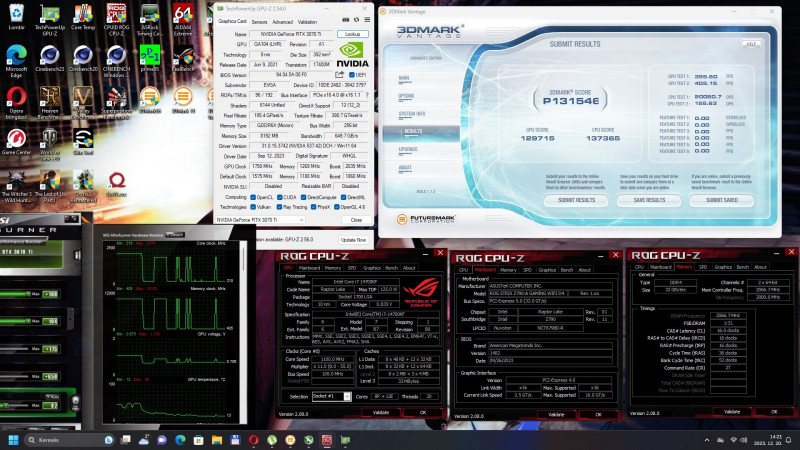Open Microsoft Store from the taskbar

point(198,440)
